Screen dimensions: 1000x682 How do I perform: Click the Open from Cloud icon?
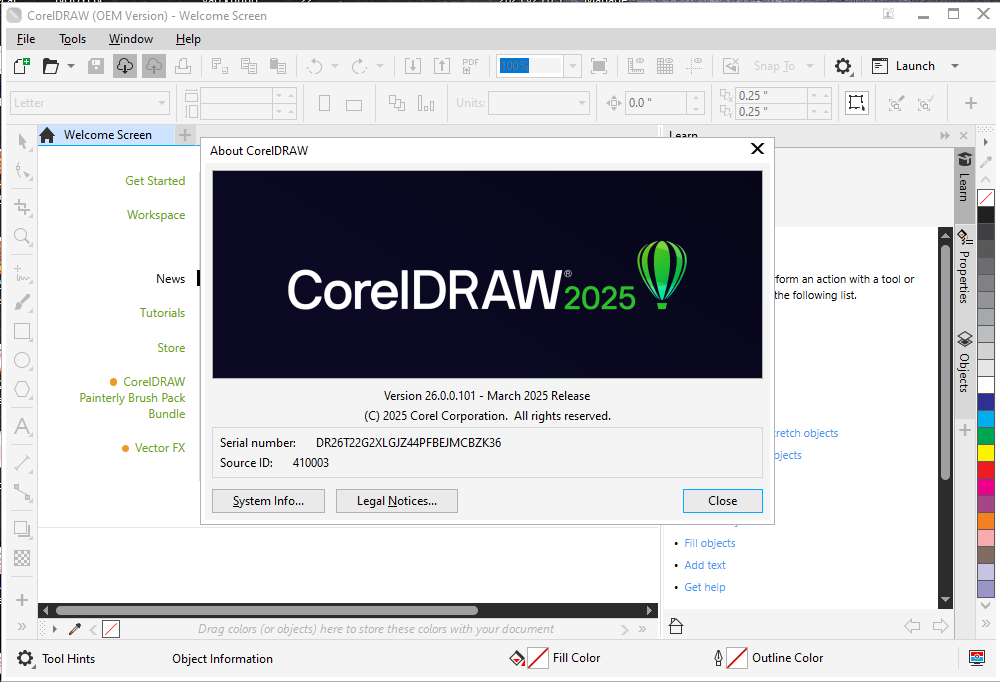(x=125, y=66)
